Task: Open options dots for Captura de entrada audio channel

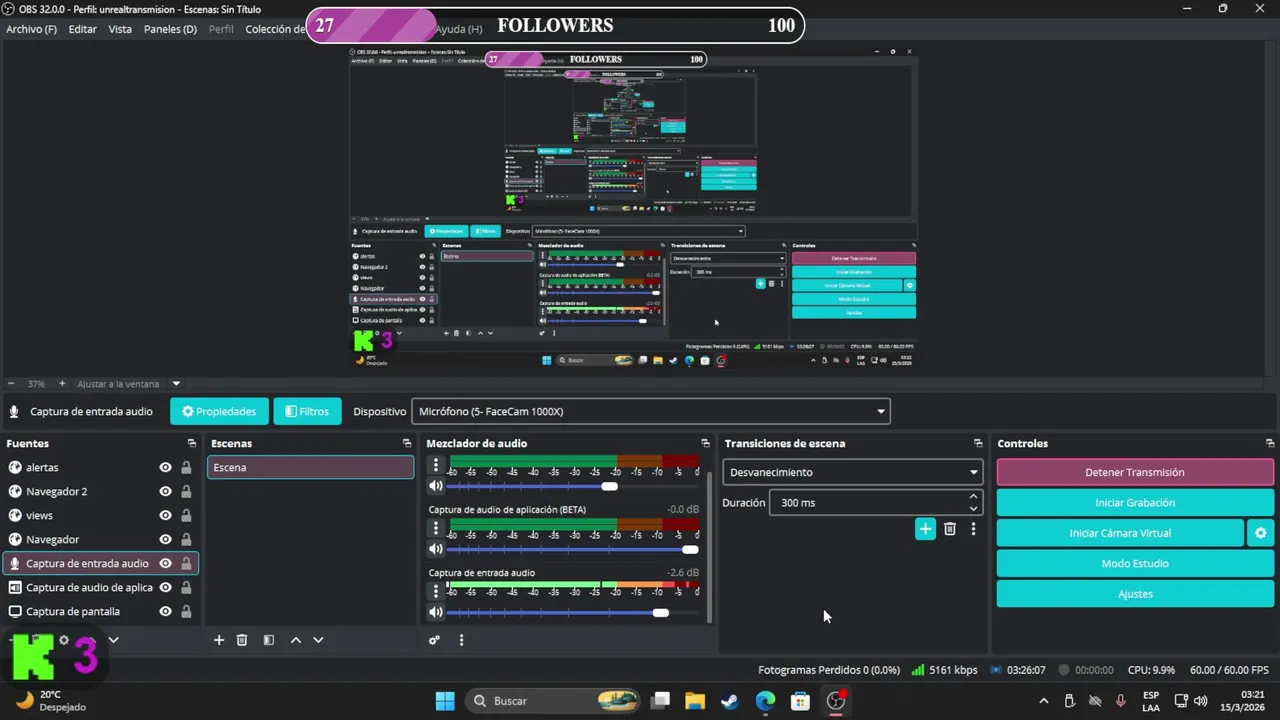Action: click(436, 590)
